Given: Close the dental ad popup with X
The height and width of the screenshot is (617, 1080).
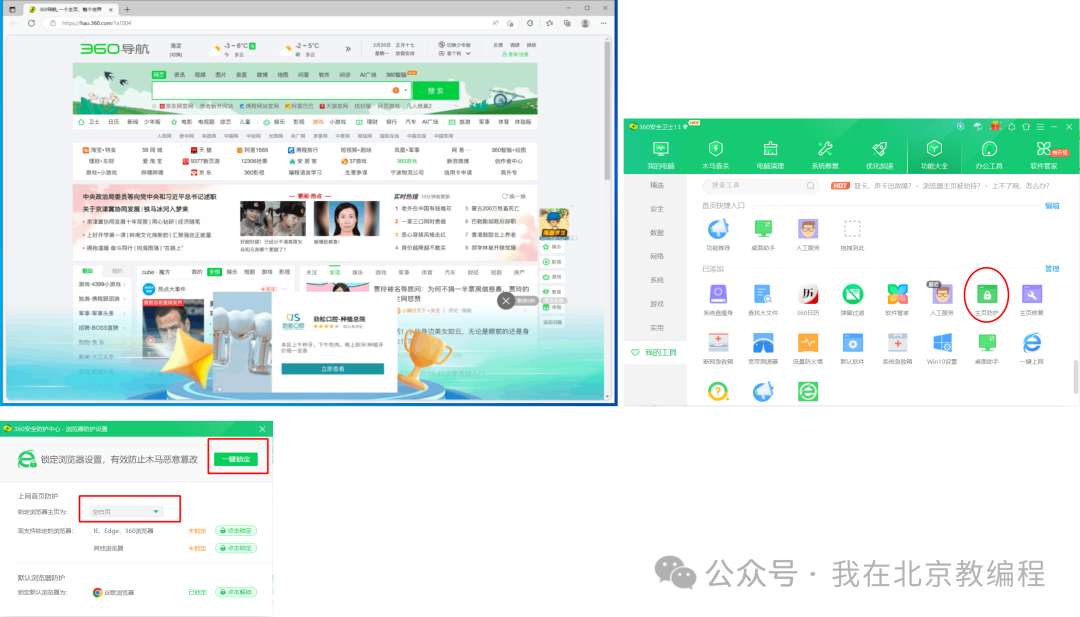Looking at the screenshot, I should pyautogui.click(x=506, y=300).
